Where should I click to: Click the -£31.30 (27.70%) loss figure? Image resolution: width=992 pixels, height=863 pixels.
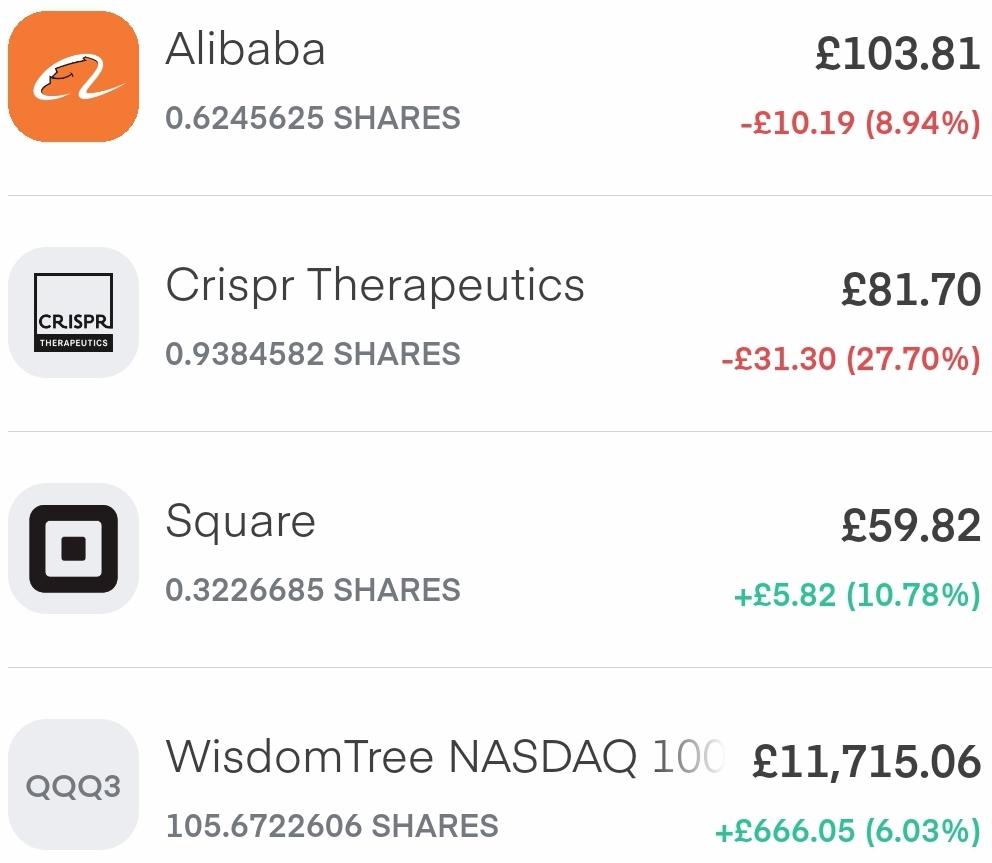point(850,360)
